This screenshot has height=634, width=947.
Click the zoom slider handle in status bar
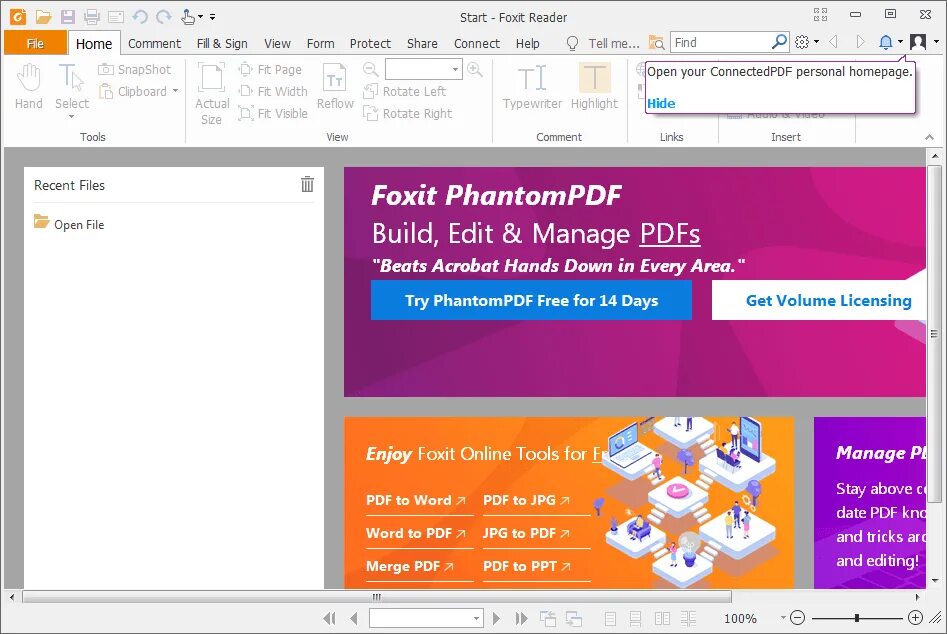pos(857,618)
